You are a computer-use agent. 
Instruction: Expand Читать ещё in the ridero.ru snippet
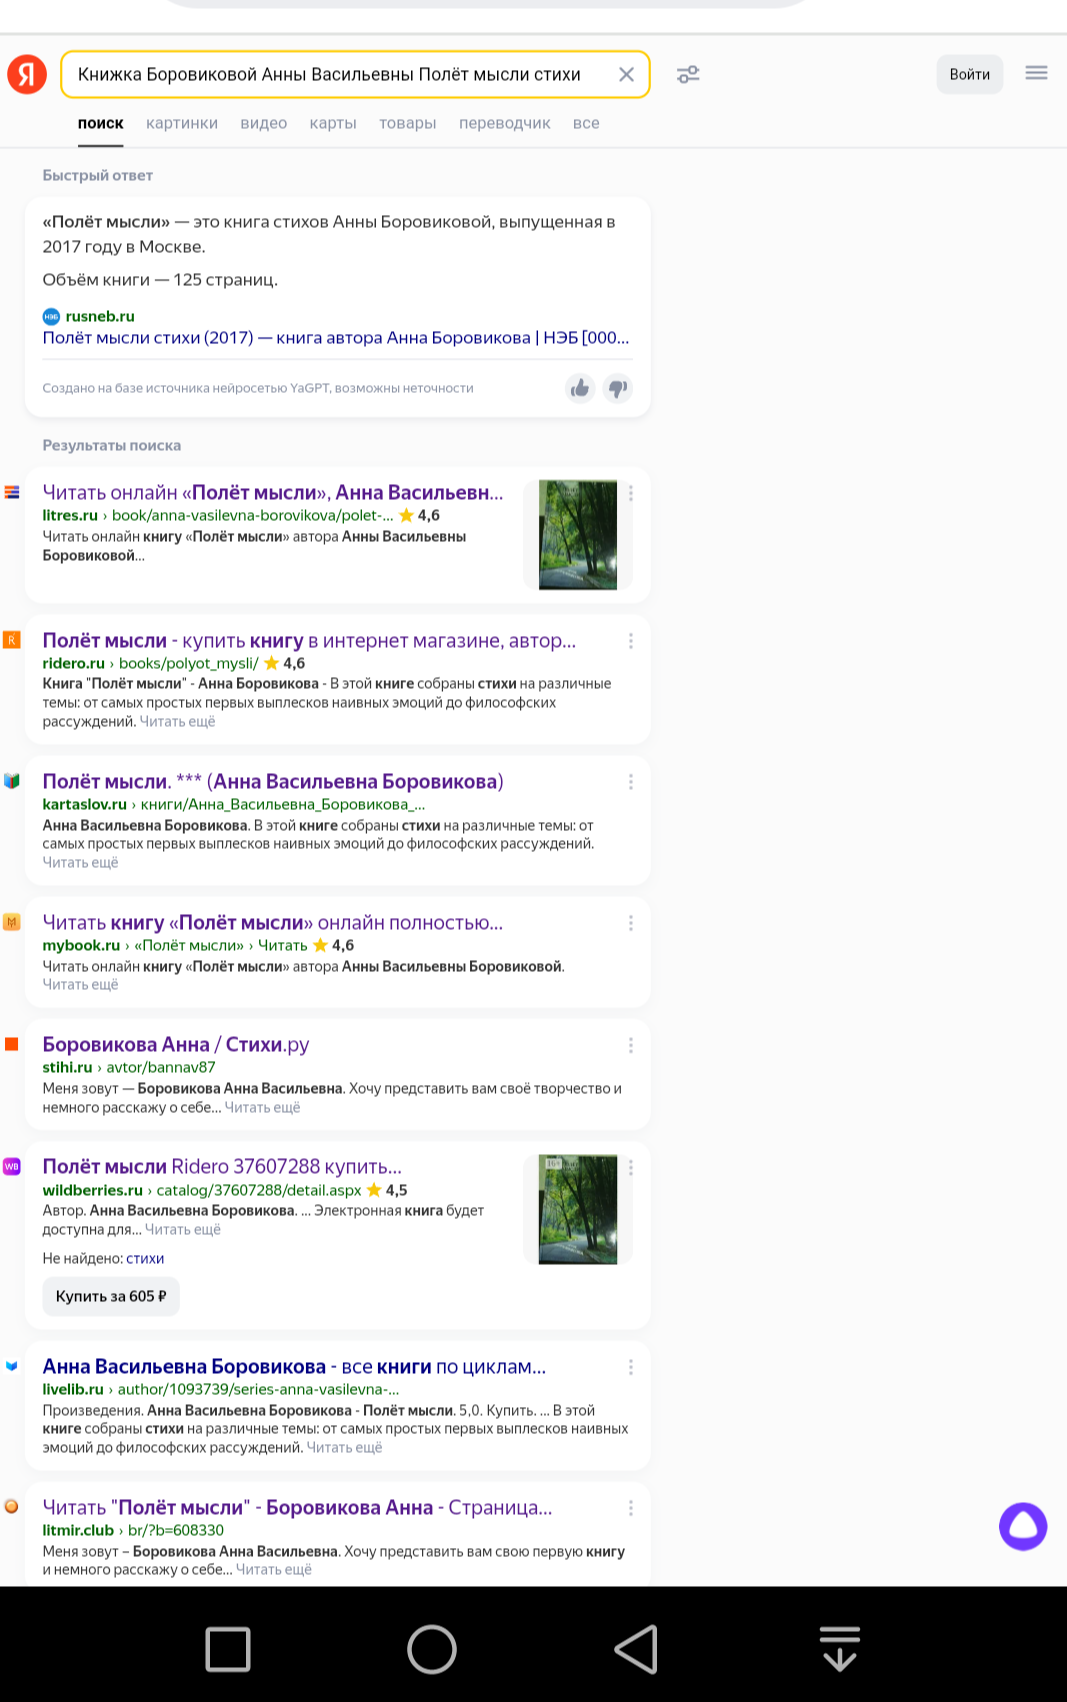click(x=177, y=721)
